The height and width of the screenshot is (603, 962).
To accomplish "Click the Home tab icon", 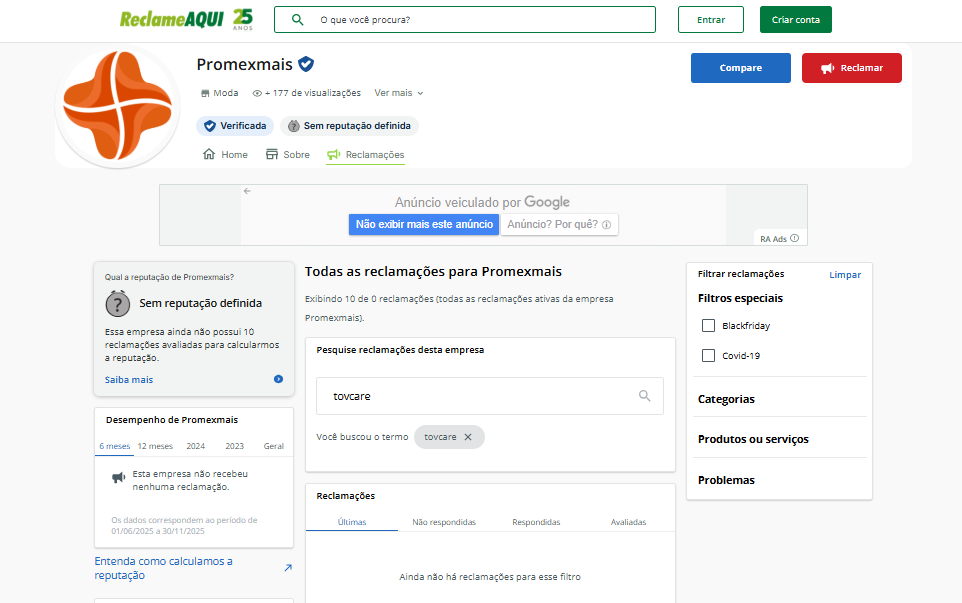I will coord(207,154).
